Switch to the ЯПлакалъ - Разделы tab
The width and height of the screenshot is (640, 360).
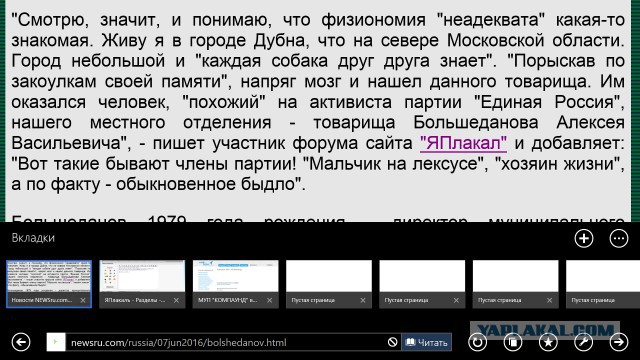point(142,284)
